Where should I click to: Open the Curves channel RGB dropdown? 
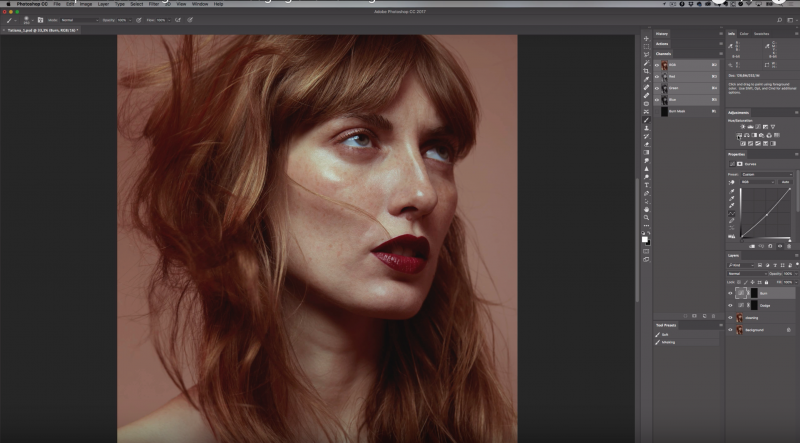(758, 182)
